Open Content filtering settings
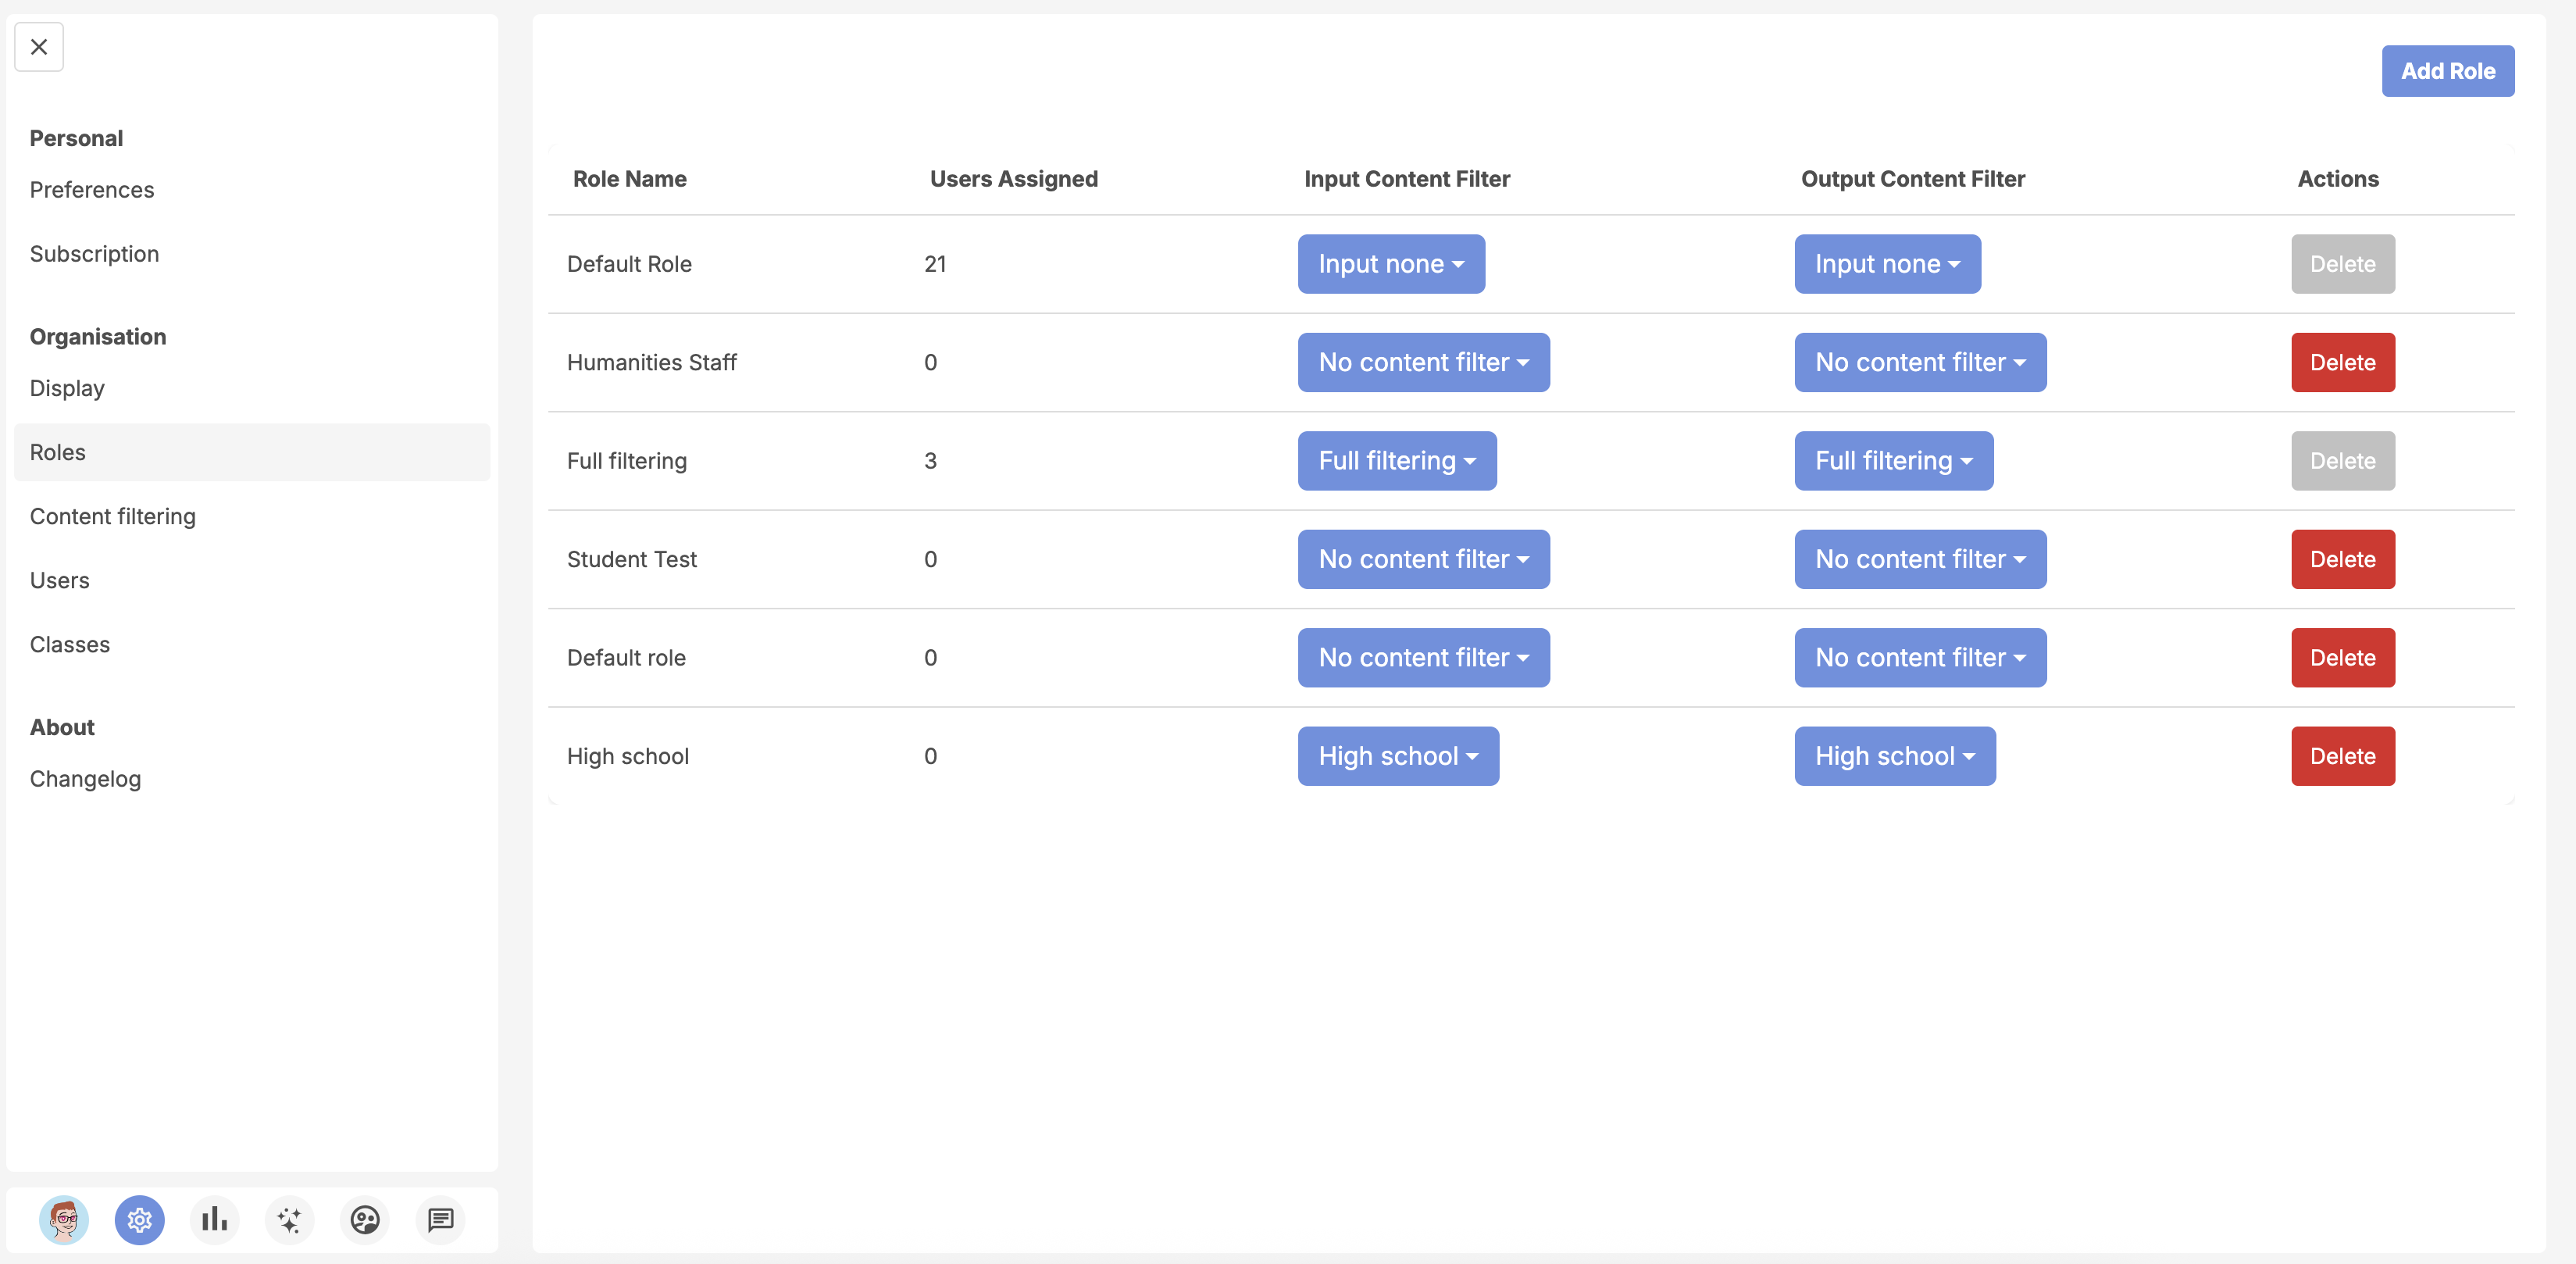Image resolution: width=2576 pixels, height=1264 pixels. point(113,516)
